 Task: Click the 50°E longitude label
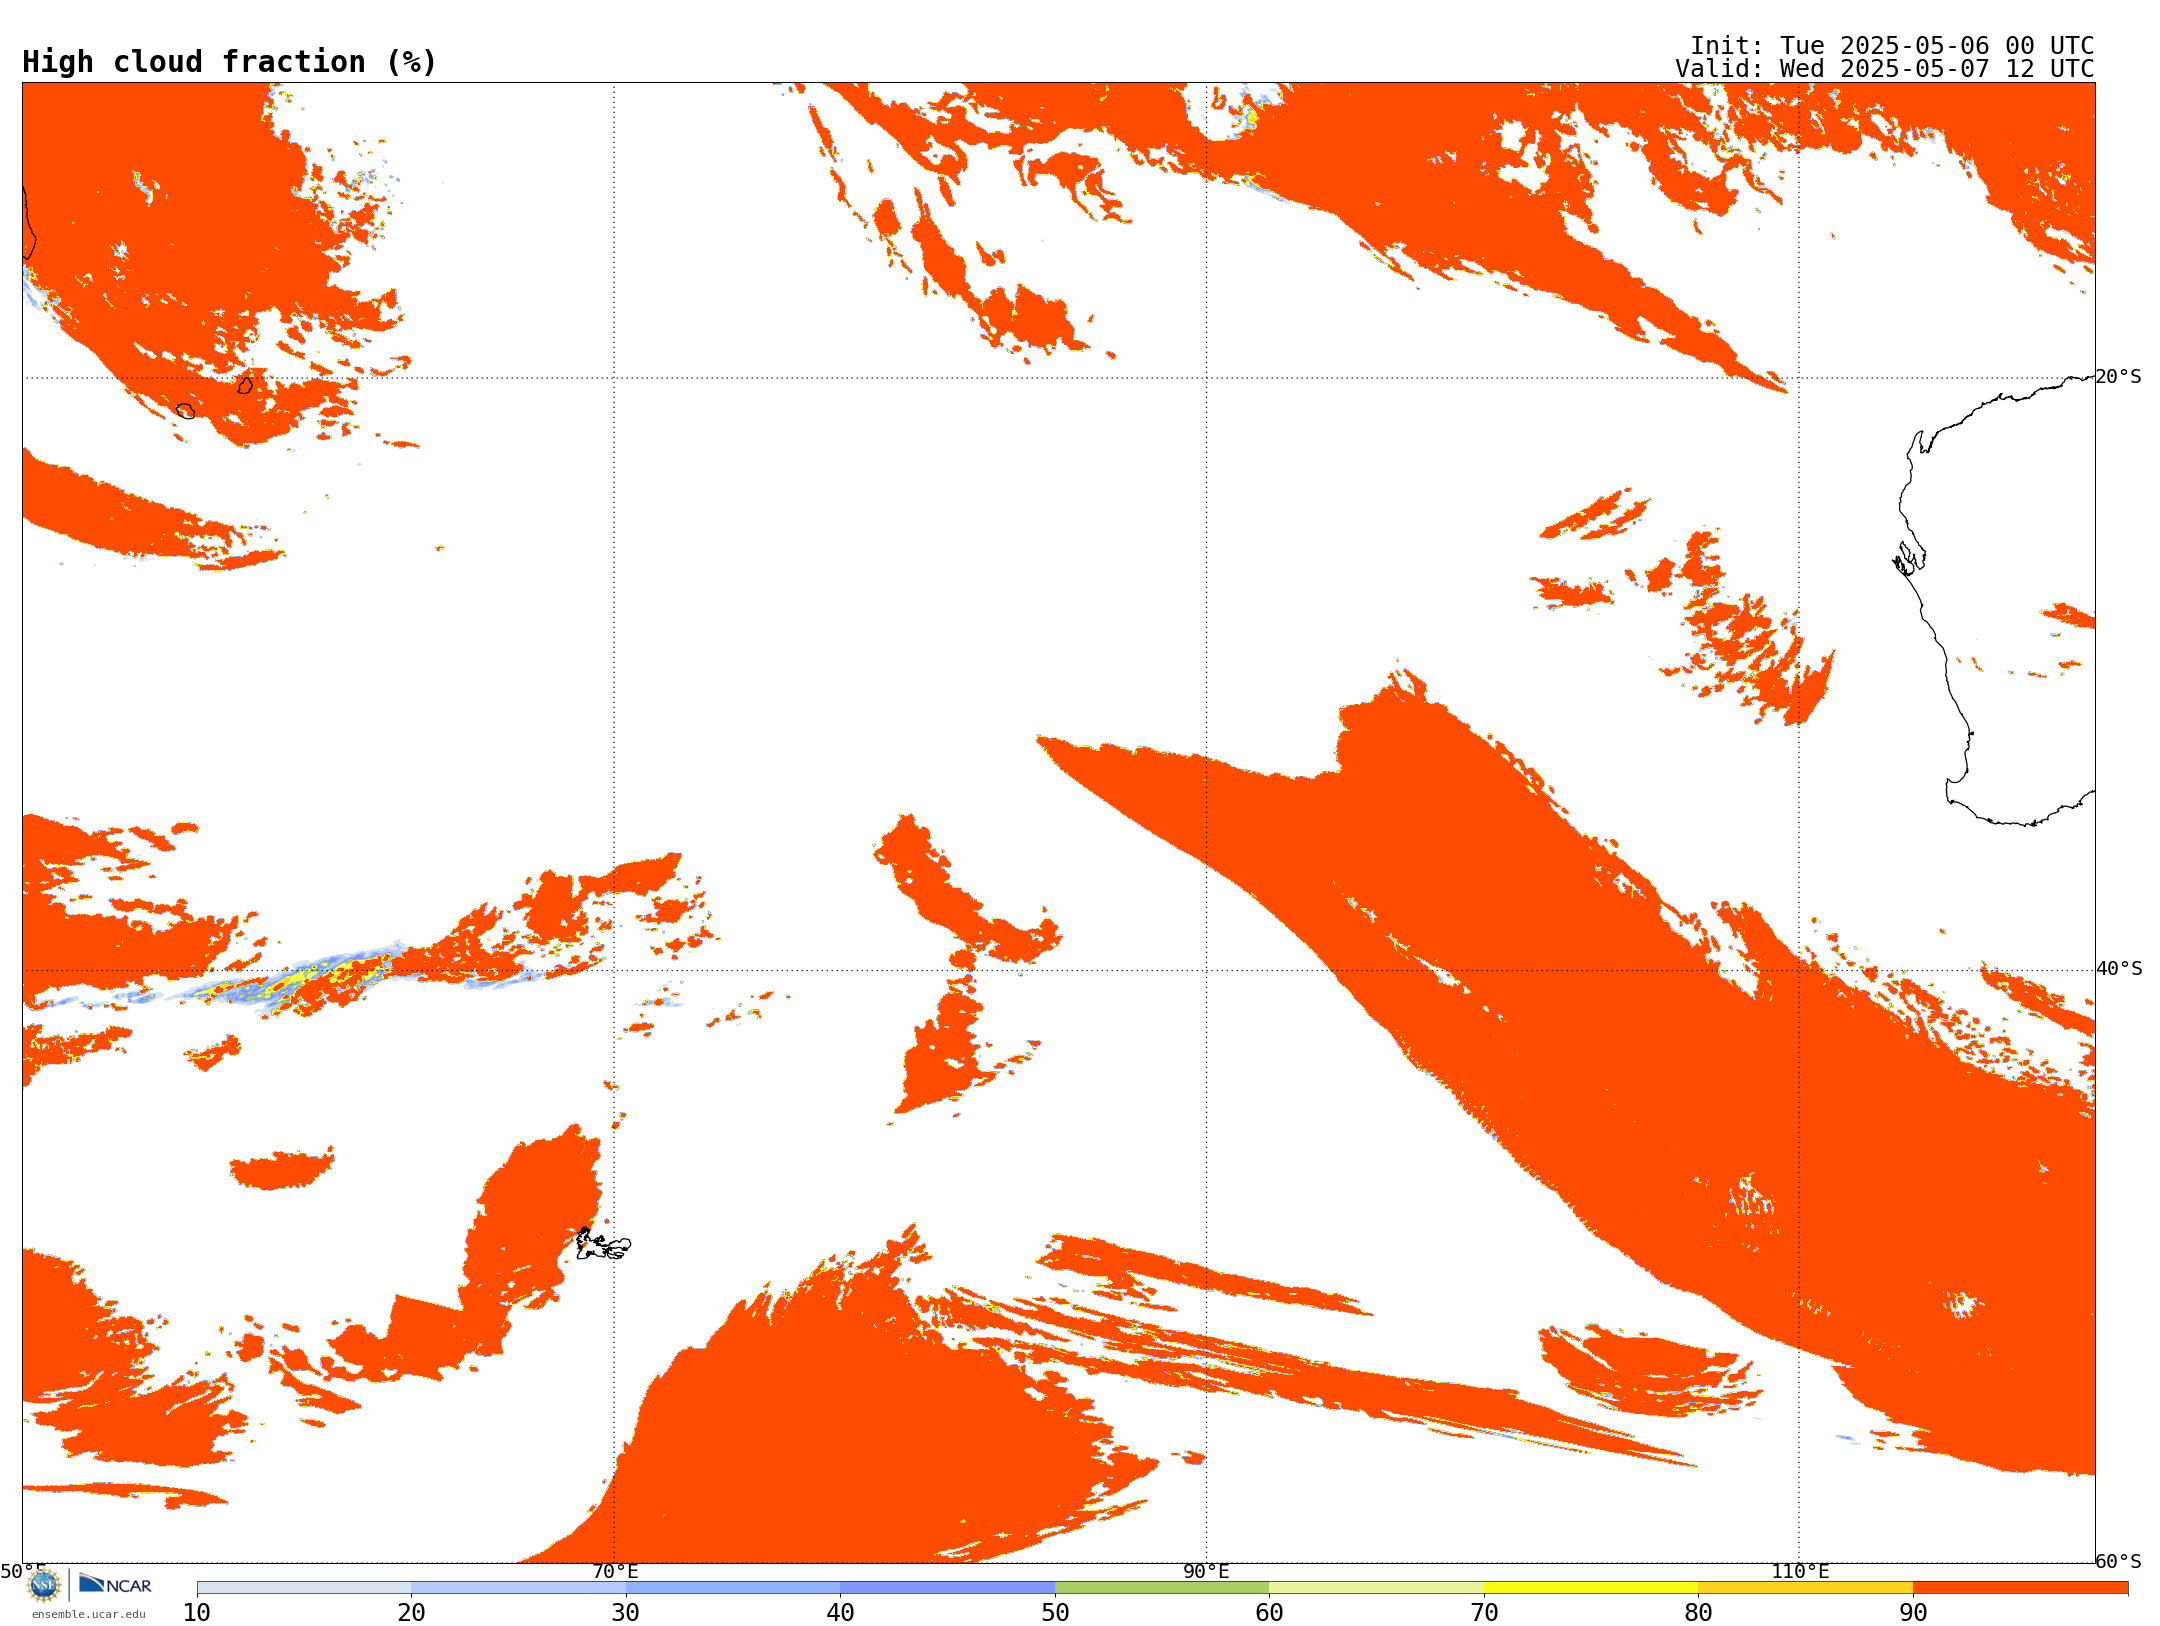pyautogui.click(x=23, y=1571)
